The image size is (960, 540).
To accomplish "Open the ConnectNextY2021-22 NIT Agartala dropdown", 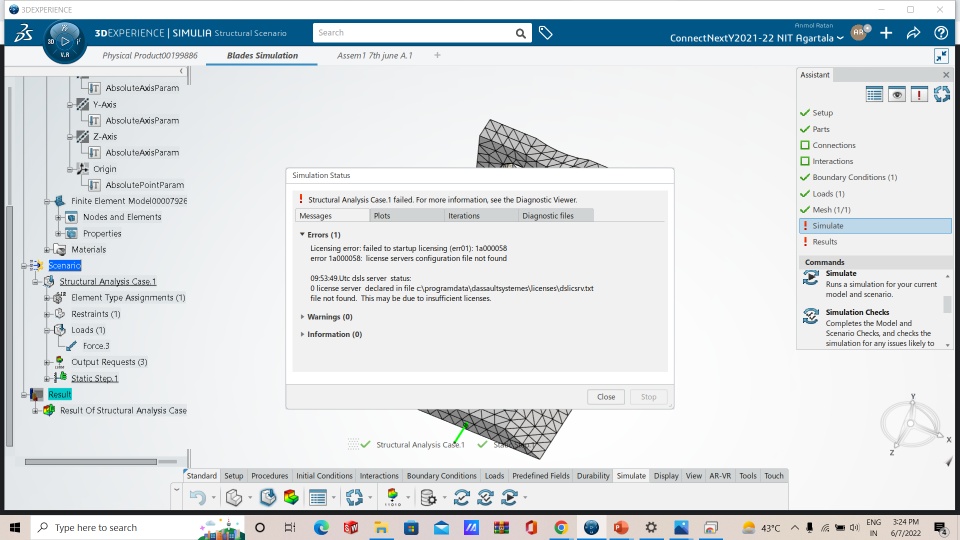I will [x=757, y=38].
